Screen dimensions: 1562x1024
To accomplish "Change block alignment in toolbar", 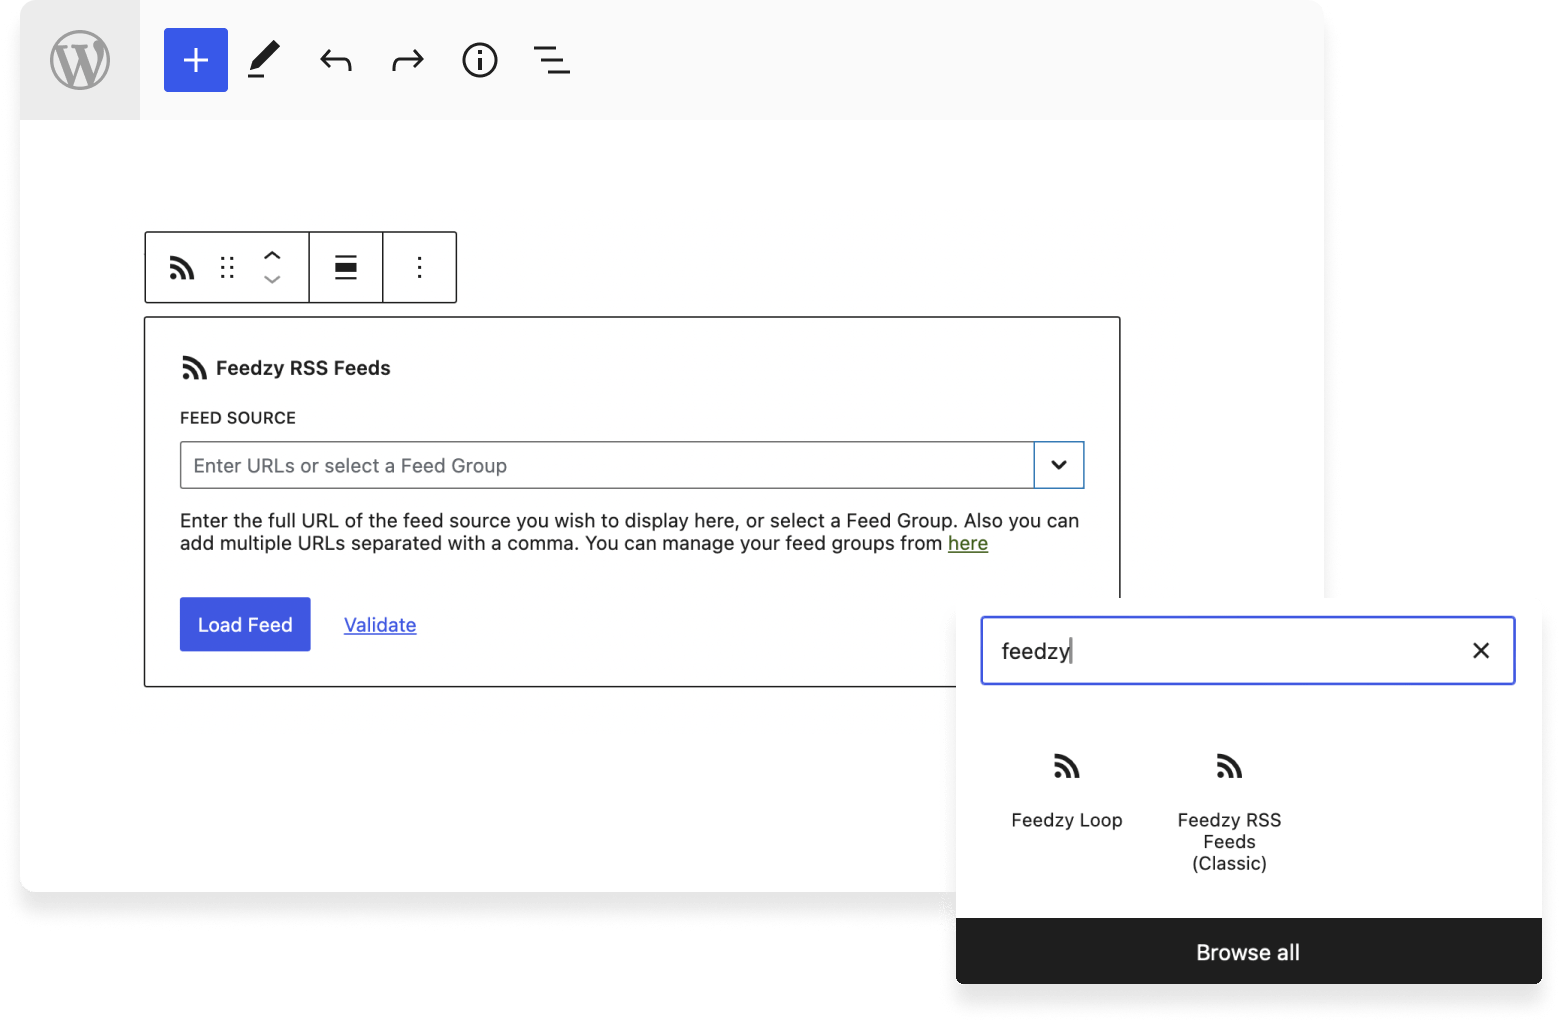I will (346, 267).
